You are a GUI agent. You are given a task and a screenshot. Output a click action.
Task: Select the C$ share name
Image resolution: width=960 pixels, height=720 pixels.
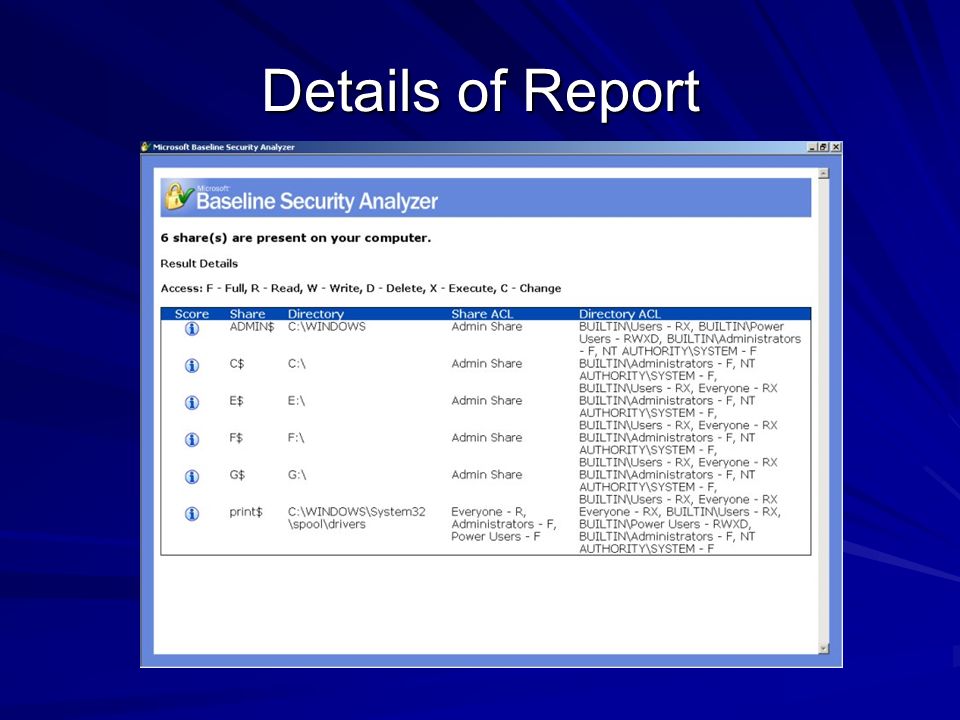point(237,364)
